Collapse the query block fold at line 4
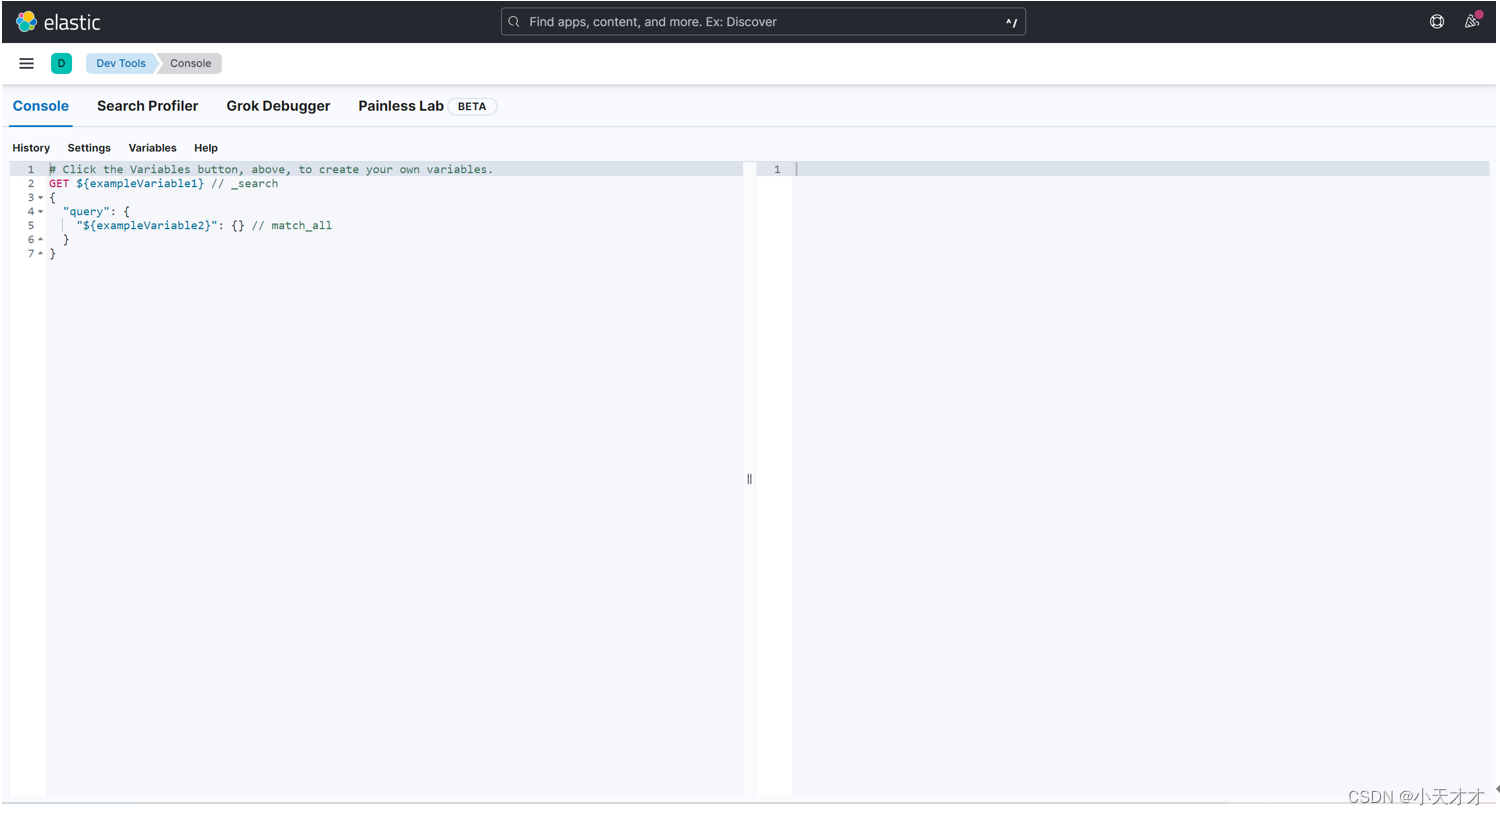The image size is (1500, 815). click(x=40, y=212)
